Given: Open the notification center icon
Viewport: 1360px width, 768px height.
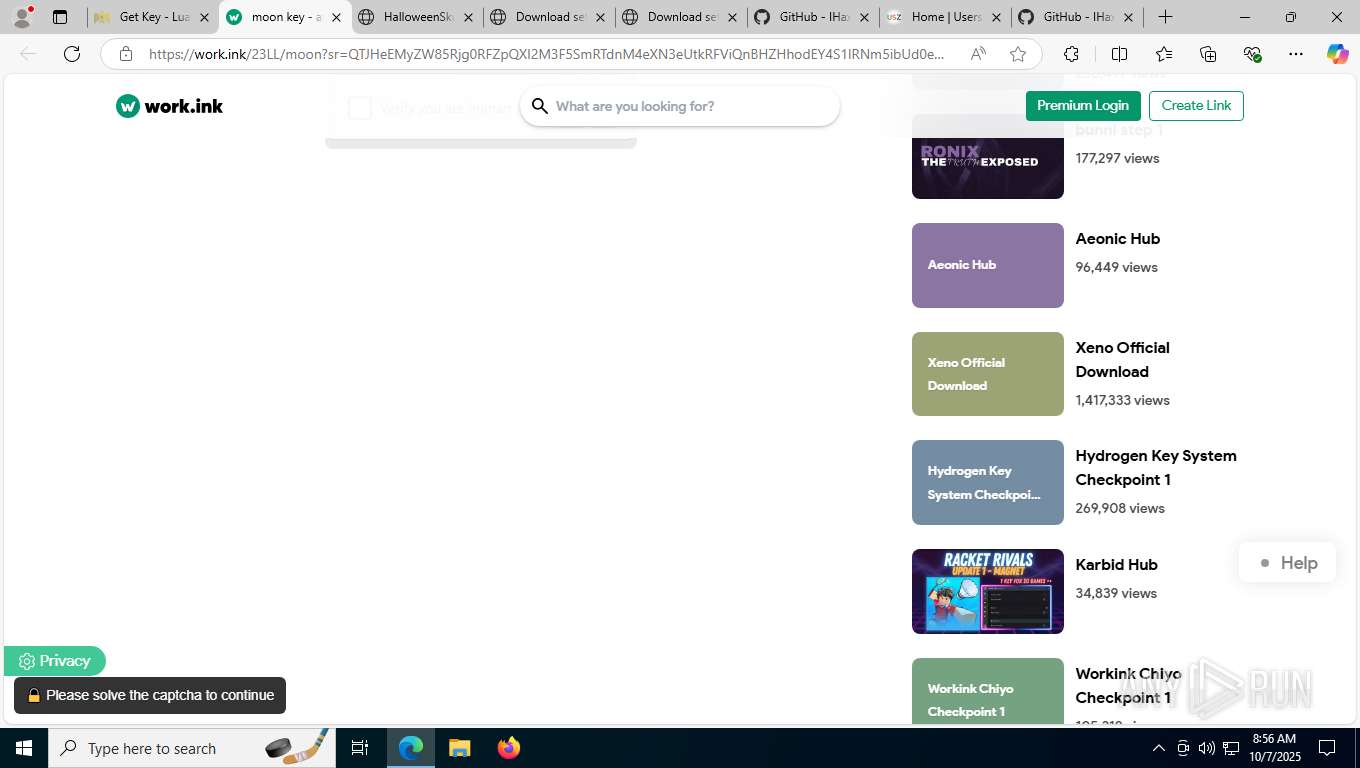Looking at the screenshot, I should (1327, 748).
